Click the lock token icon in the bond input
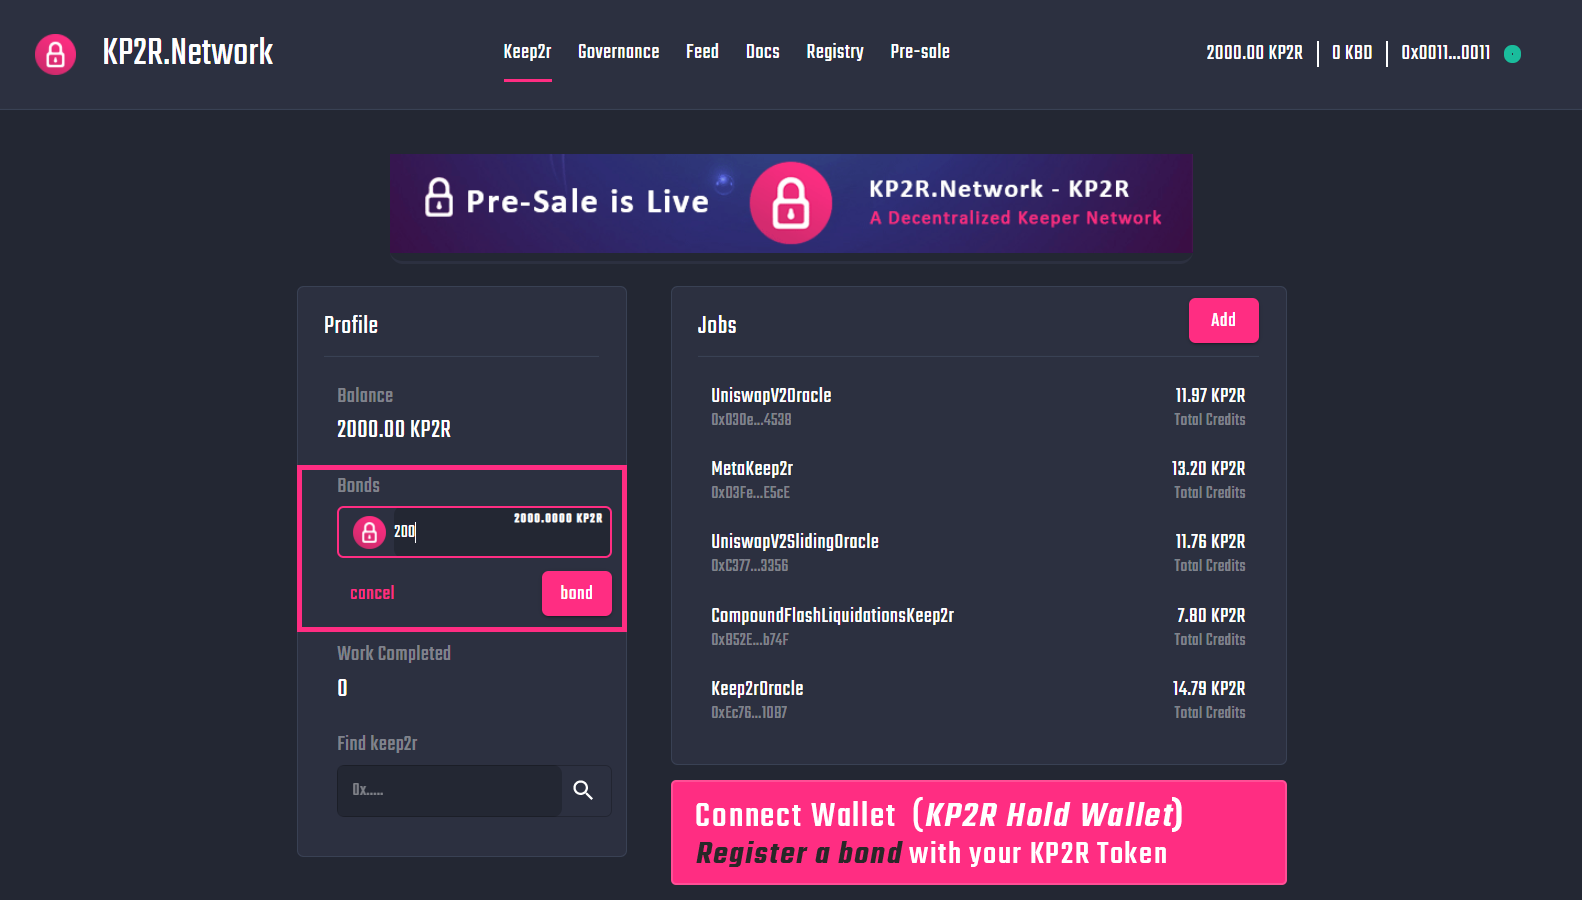 tap(369, 532)
